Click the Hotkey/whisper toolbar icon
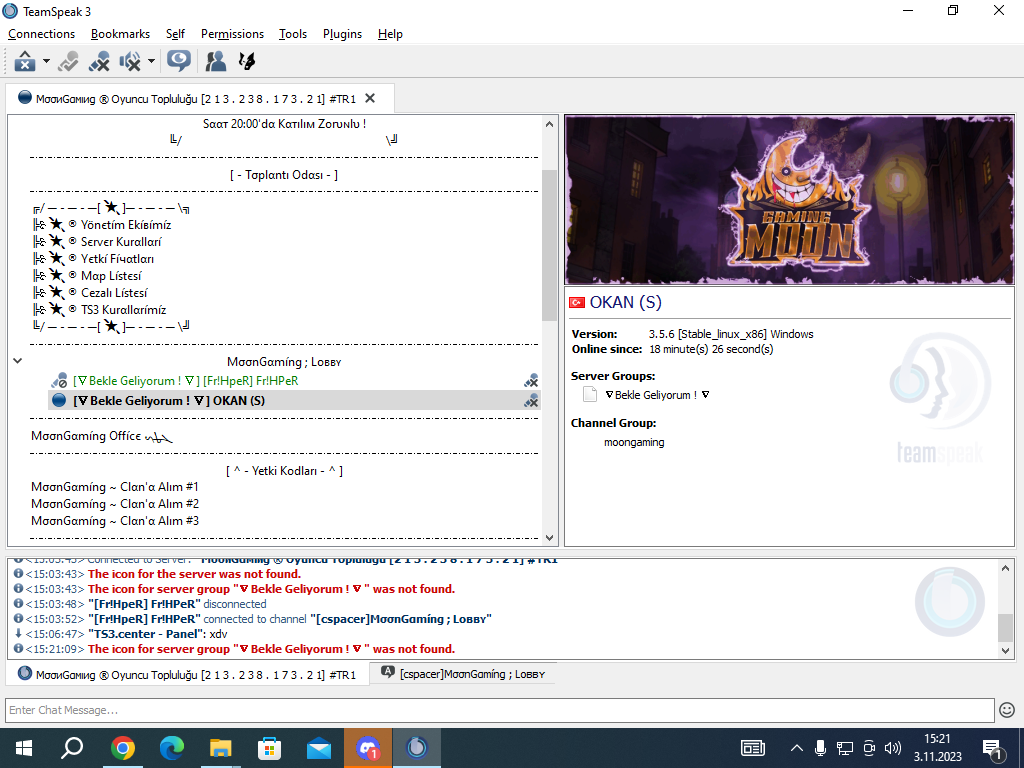The height and width of the screenshot is (768, 1024). click(x=247, y=61)
